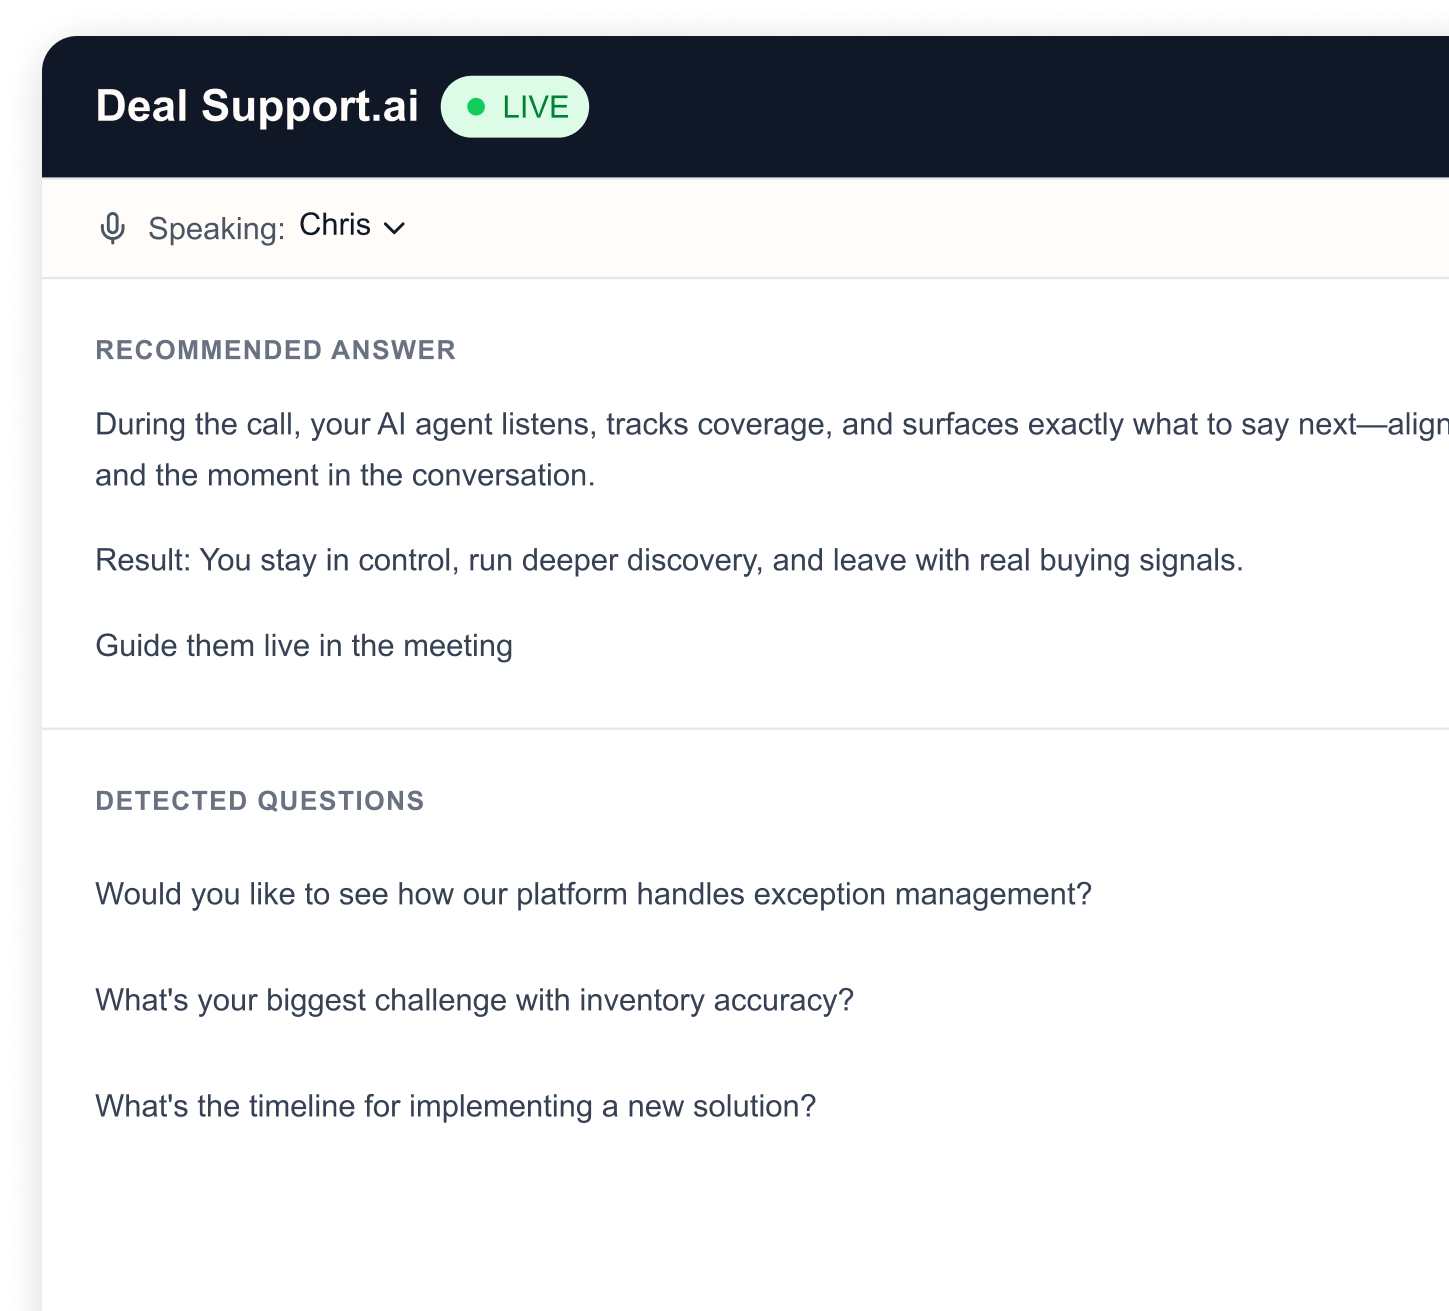Expand the chevron next to Chris
This screenshot has width=1449, height=1311.
(x=395, y=228)
